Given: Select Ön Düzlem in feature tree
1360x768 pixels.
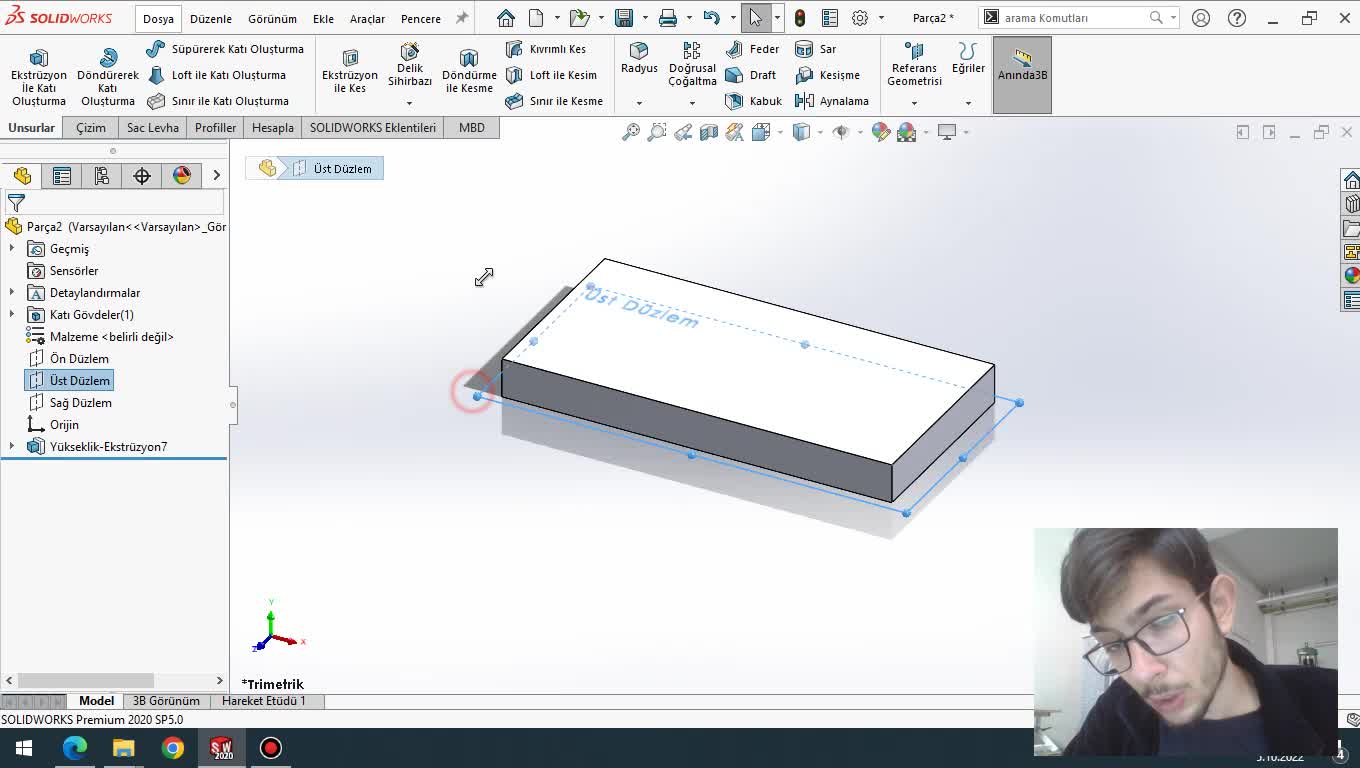Looking at the screenshot, I should (79, 358).
